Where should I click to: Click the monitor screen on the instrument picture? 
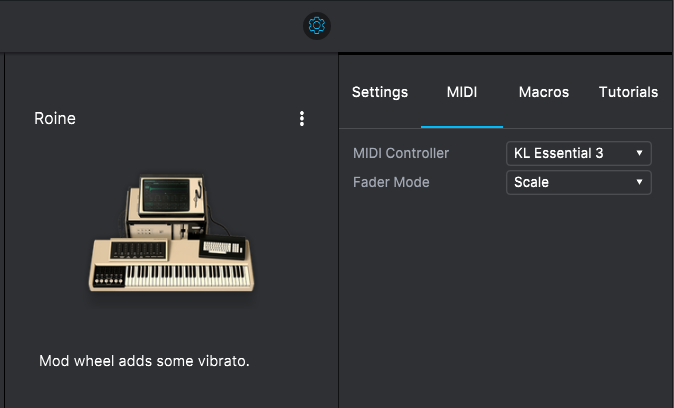click(x=166, y=195)
